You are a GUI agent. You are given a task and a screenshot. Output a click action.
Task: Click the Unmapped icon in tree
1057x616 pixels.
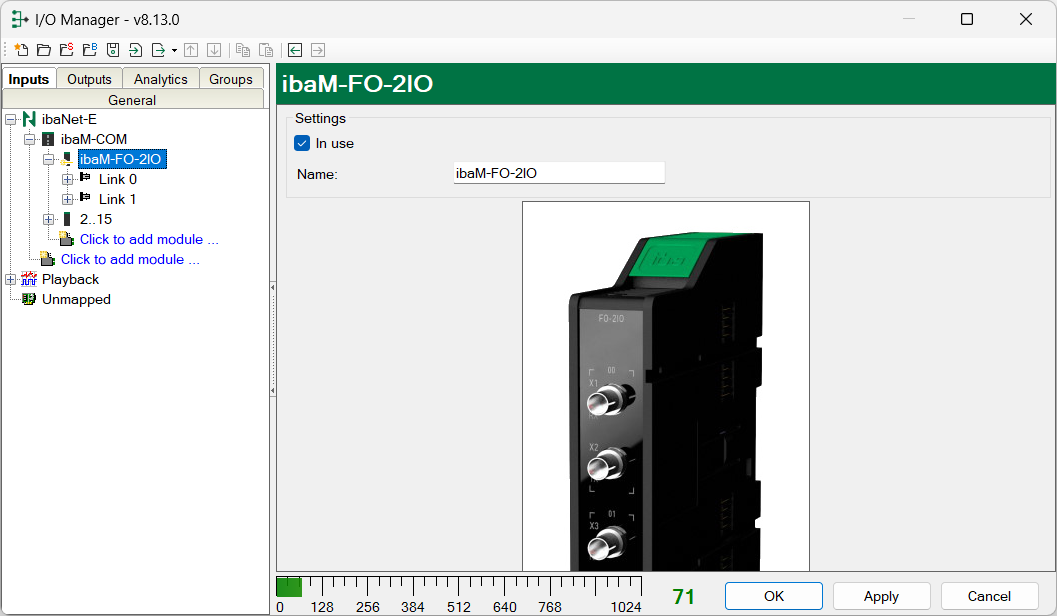[29, 299]
